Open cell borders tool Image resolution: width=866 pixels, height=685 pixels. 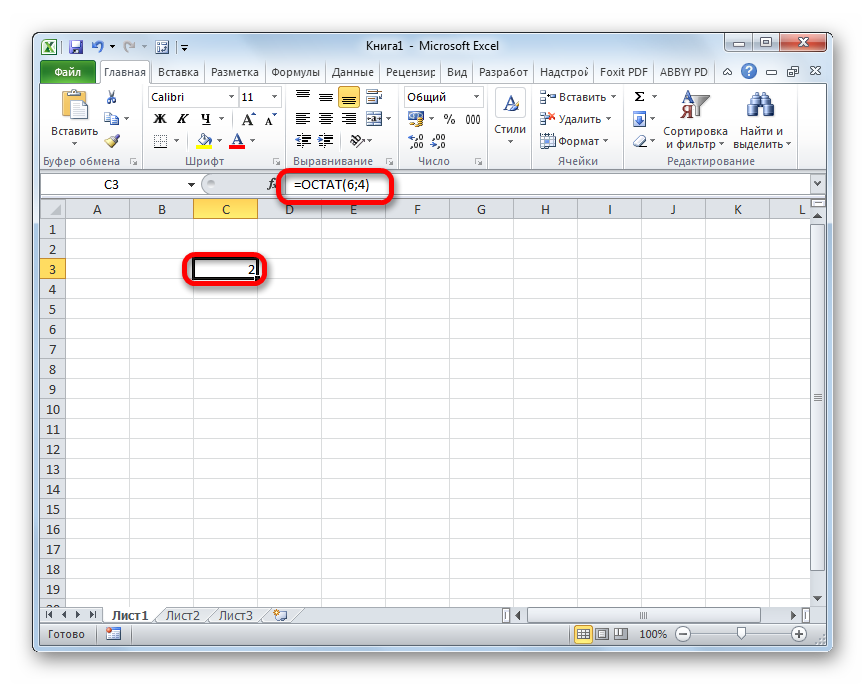pyautogui.click(x=160, y=141)
